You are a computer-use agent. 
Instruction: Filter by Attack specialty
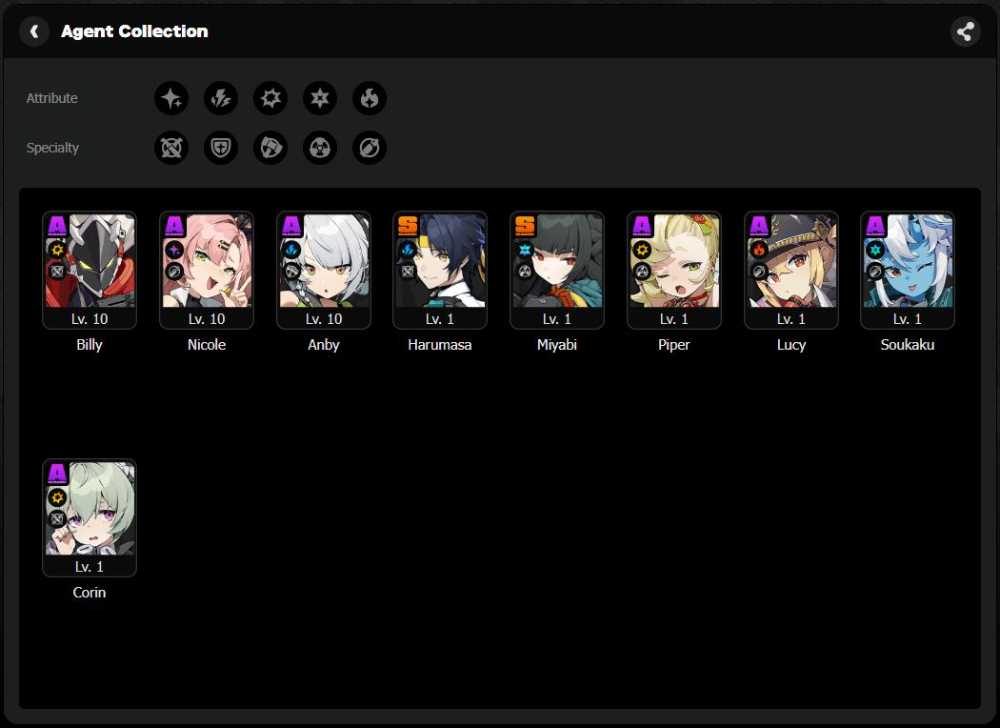171,148
